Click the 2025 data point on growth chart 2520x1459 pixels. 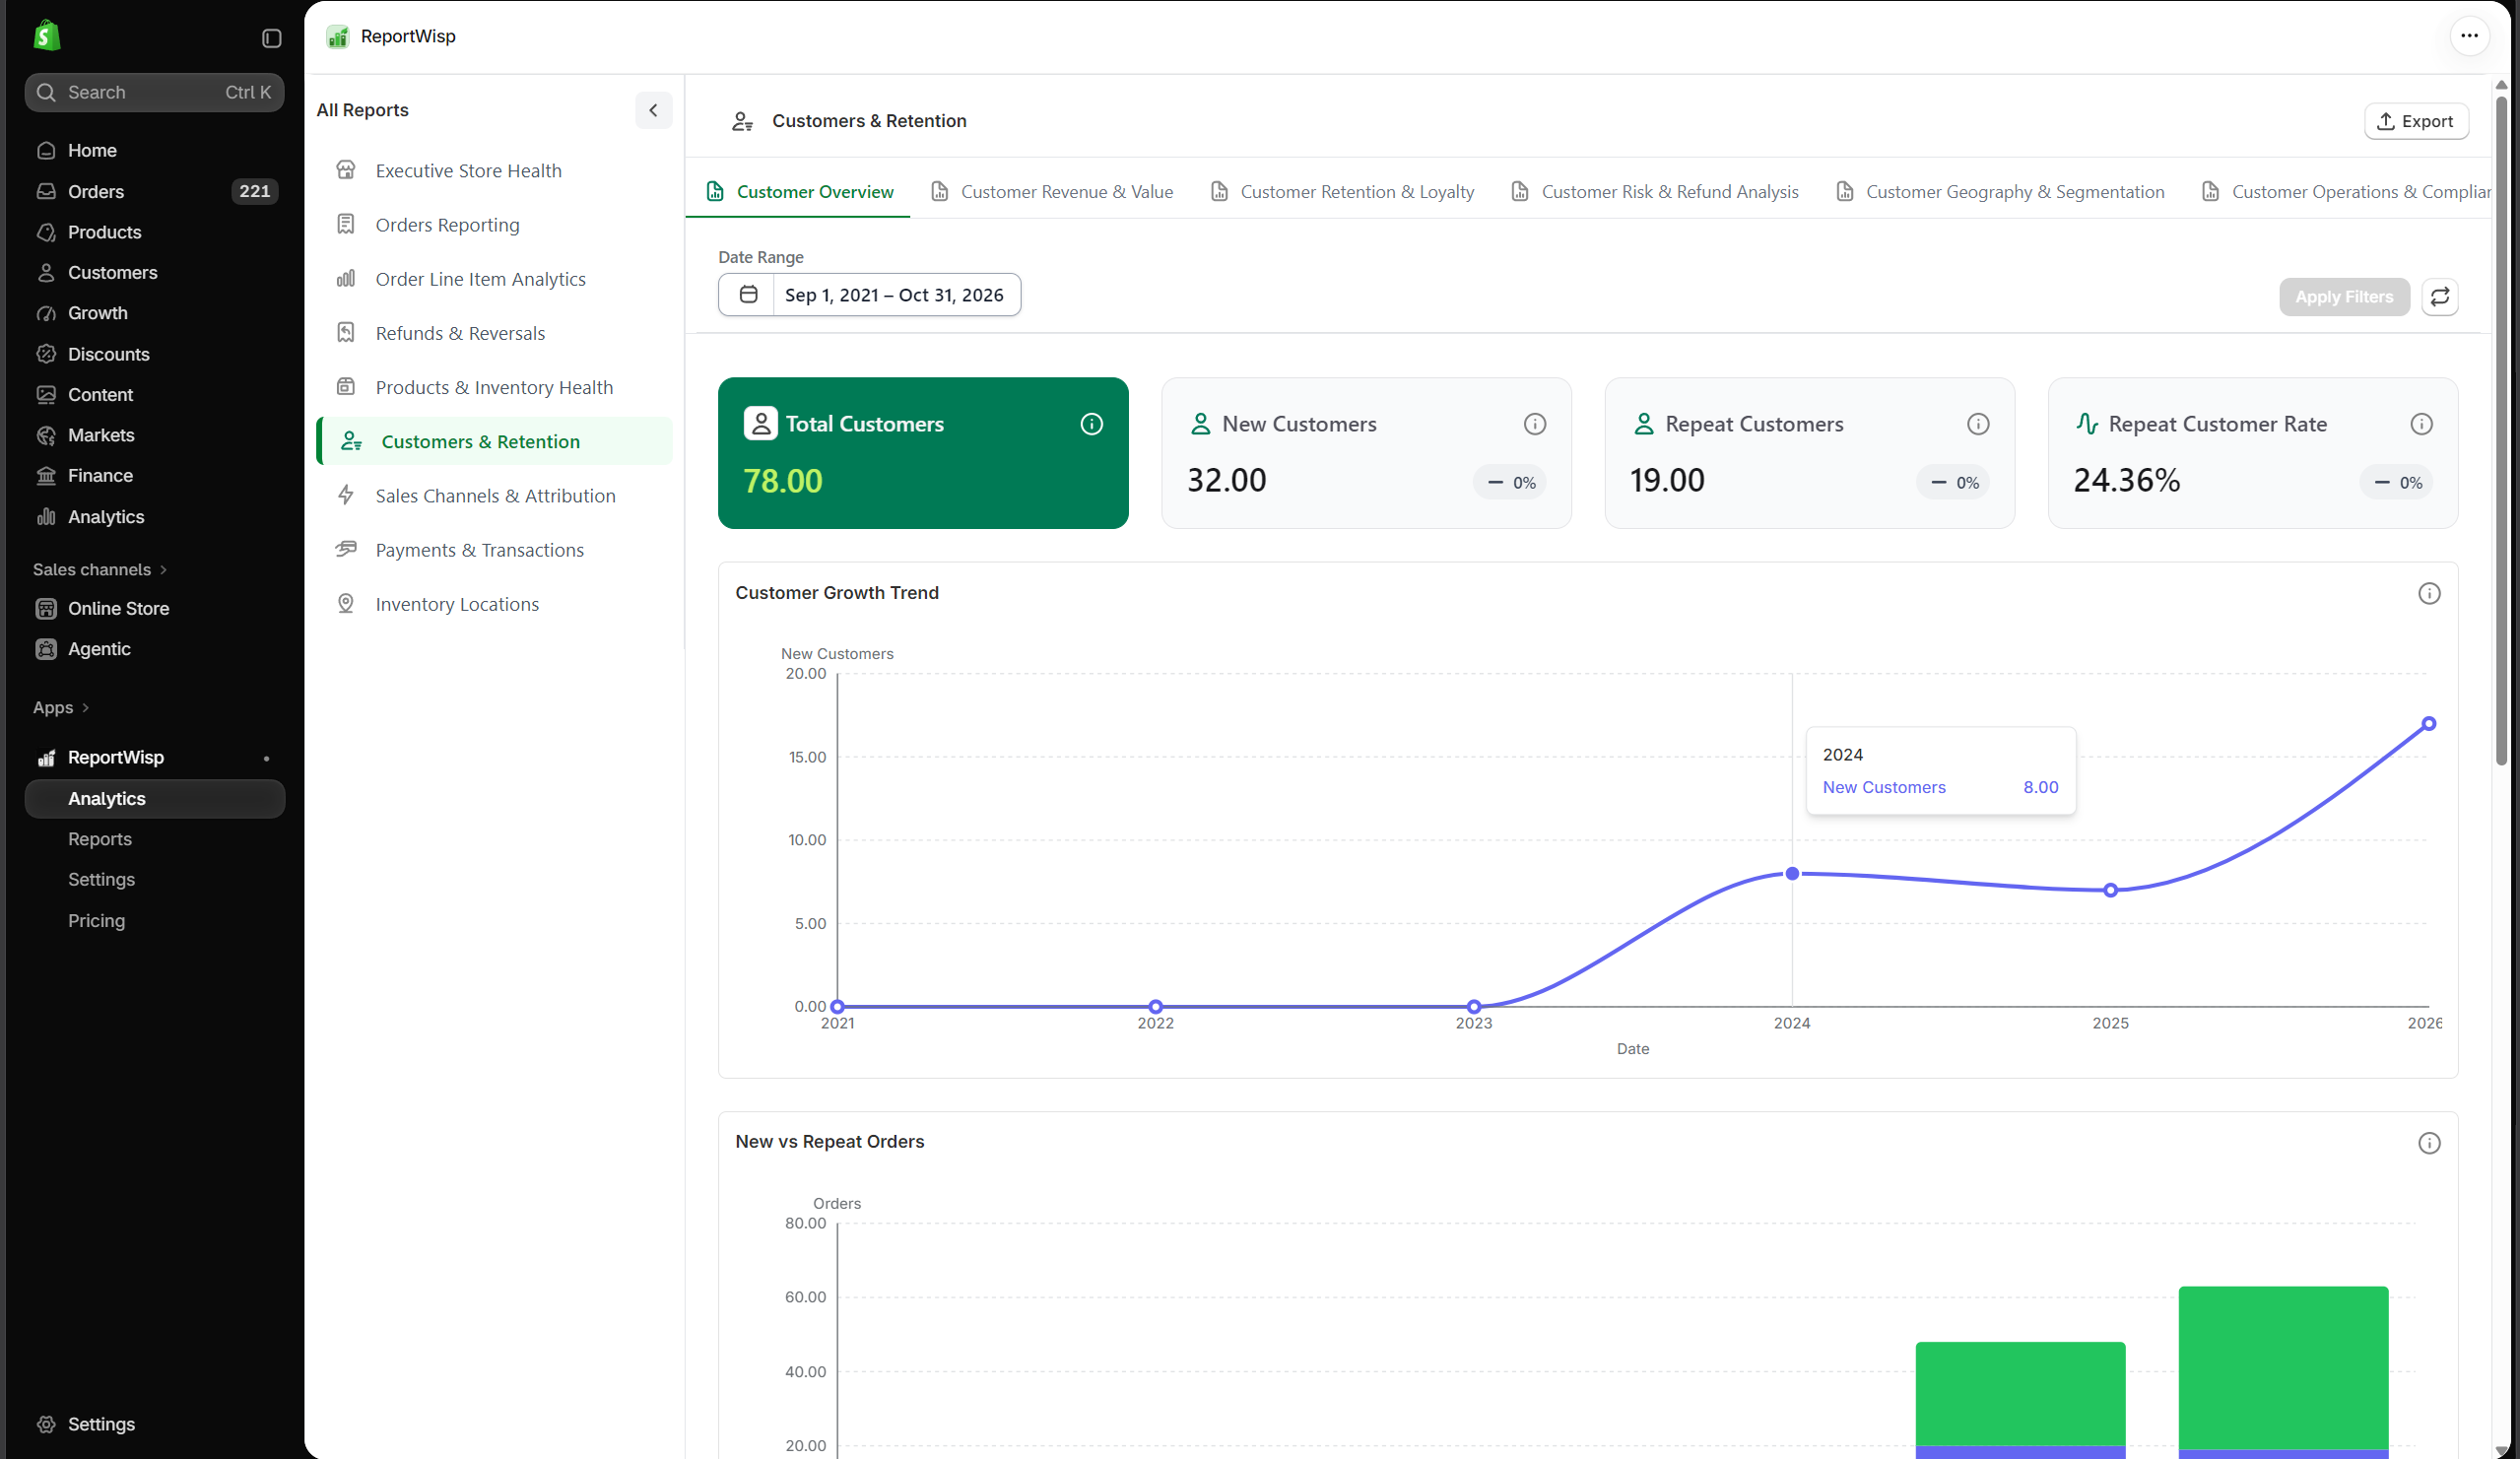coord(2110,890)
